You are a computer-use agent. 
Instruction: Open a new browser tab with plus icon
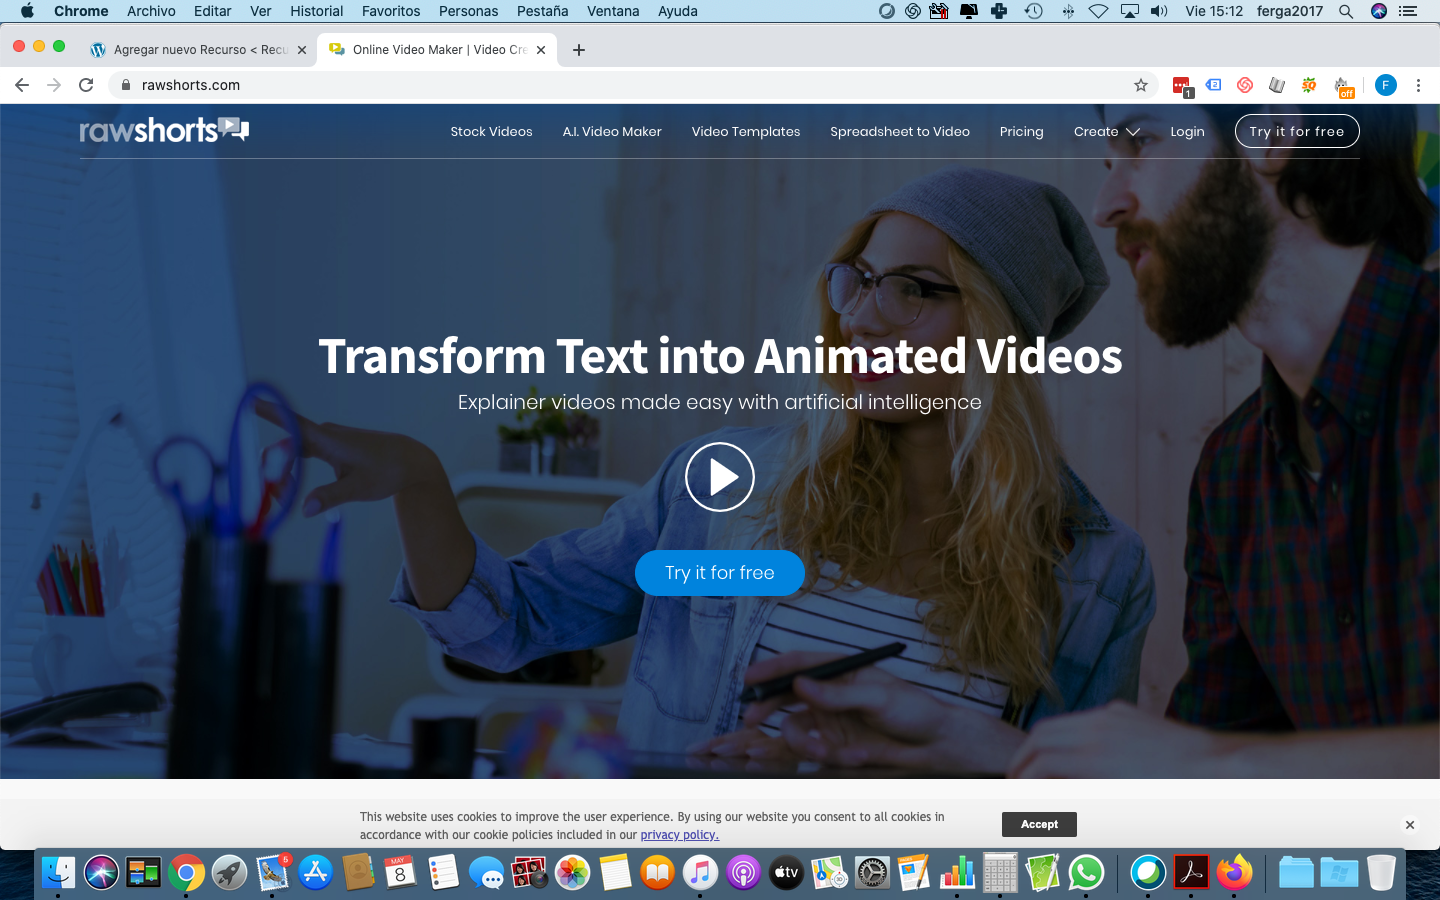(x=578, y=50)
